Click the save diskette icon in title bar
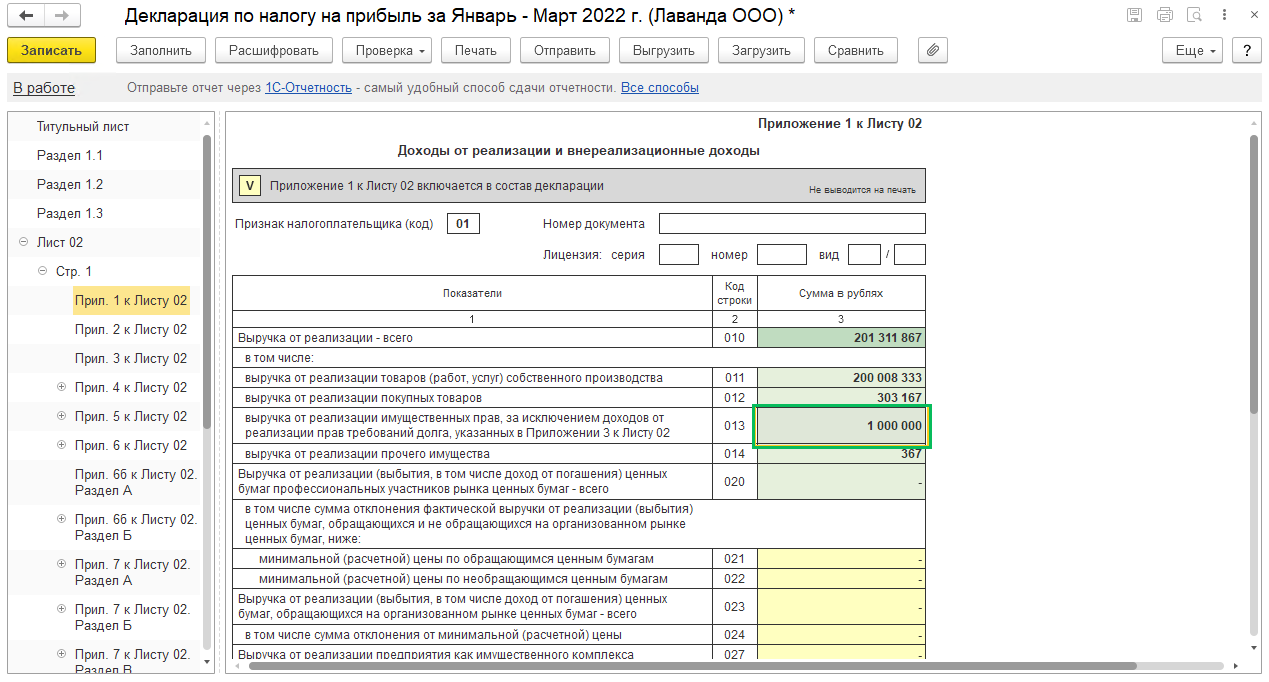The image size is (1269, 682). click(1134, 15)
